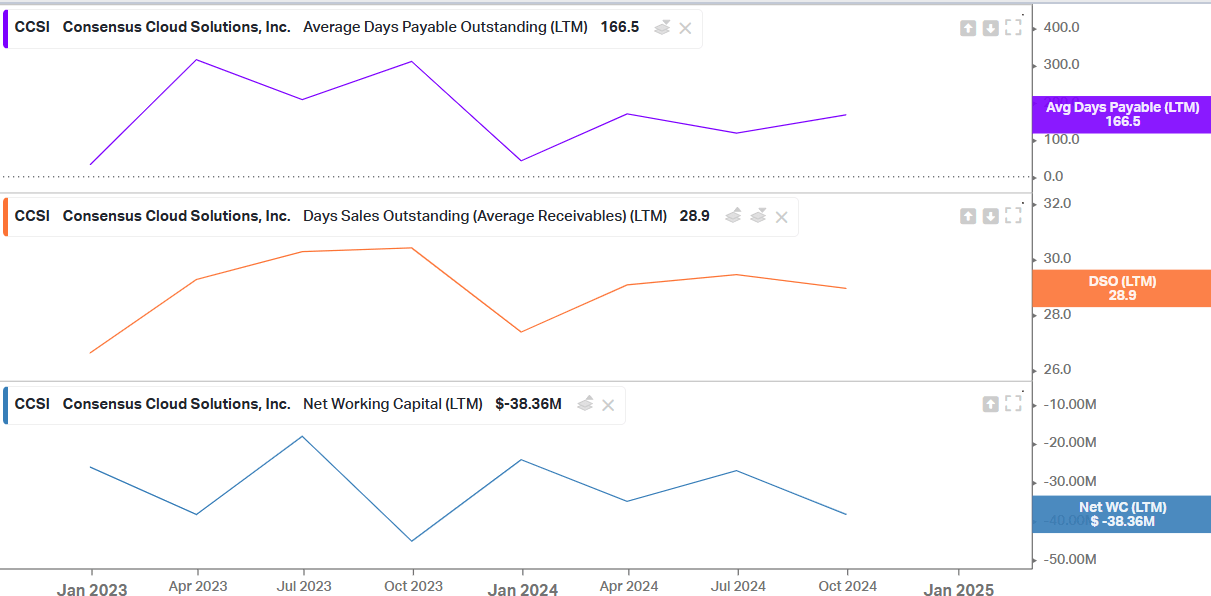Select the blue Net WC (LTM) legend badge
The width and height of the screenshot is (1211, 596).
[x=1121, y=513]
